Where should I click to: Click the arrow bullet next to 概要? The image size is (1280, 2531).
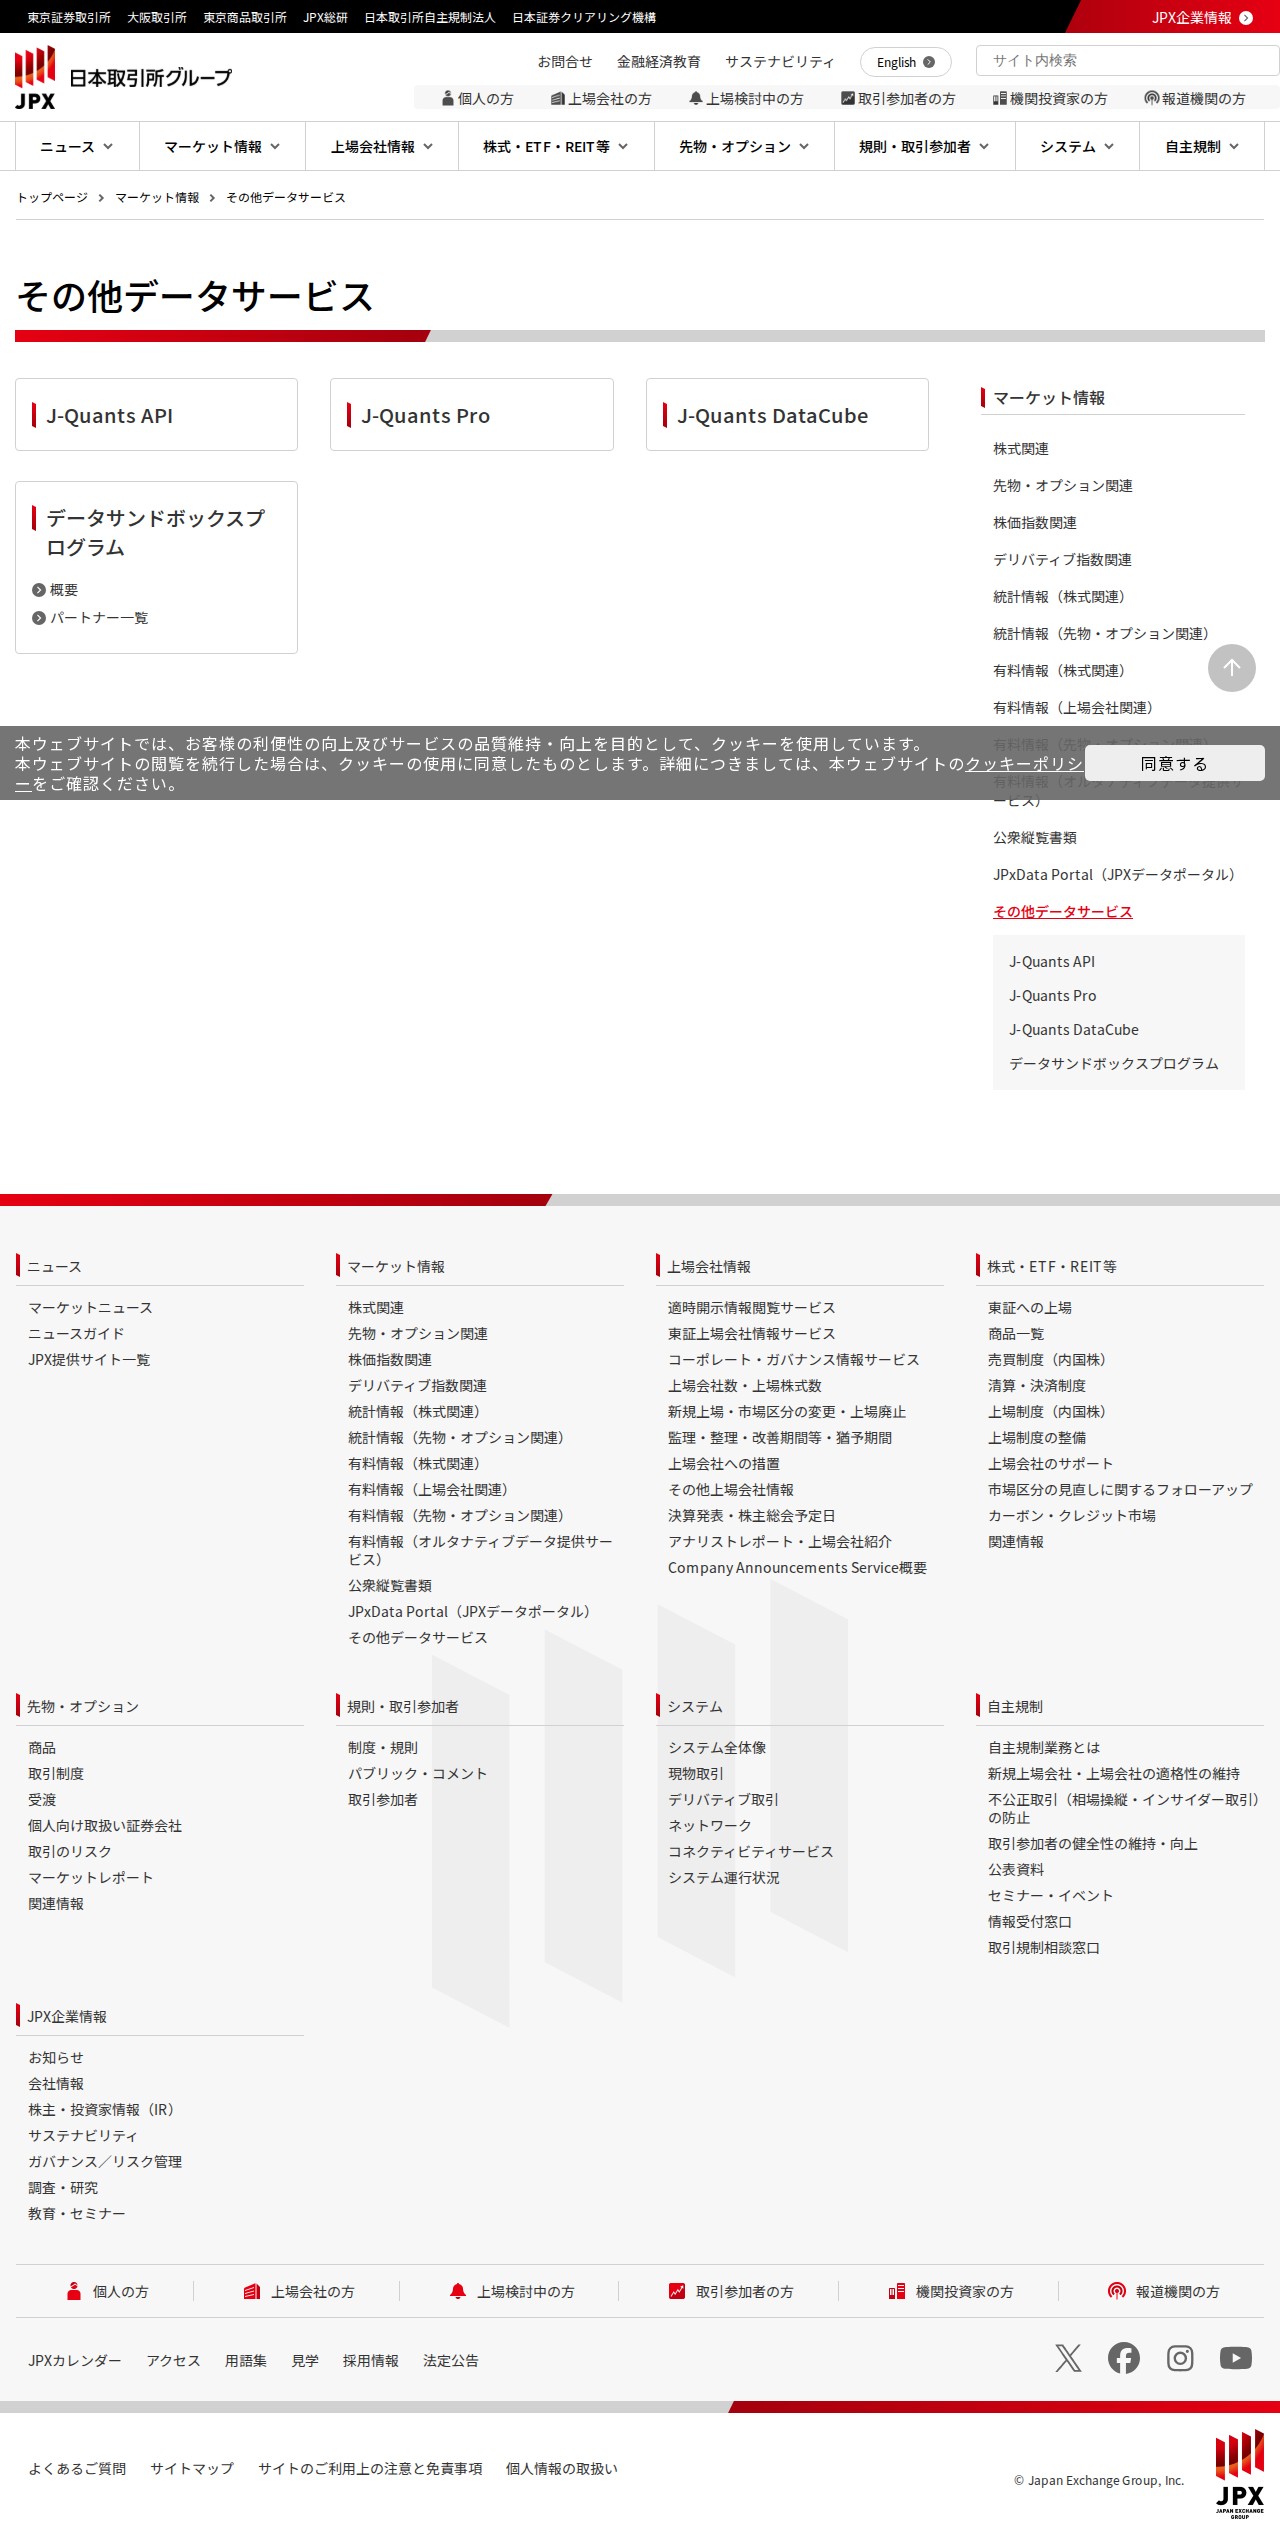pyautogui.click(x=39, y=590)
